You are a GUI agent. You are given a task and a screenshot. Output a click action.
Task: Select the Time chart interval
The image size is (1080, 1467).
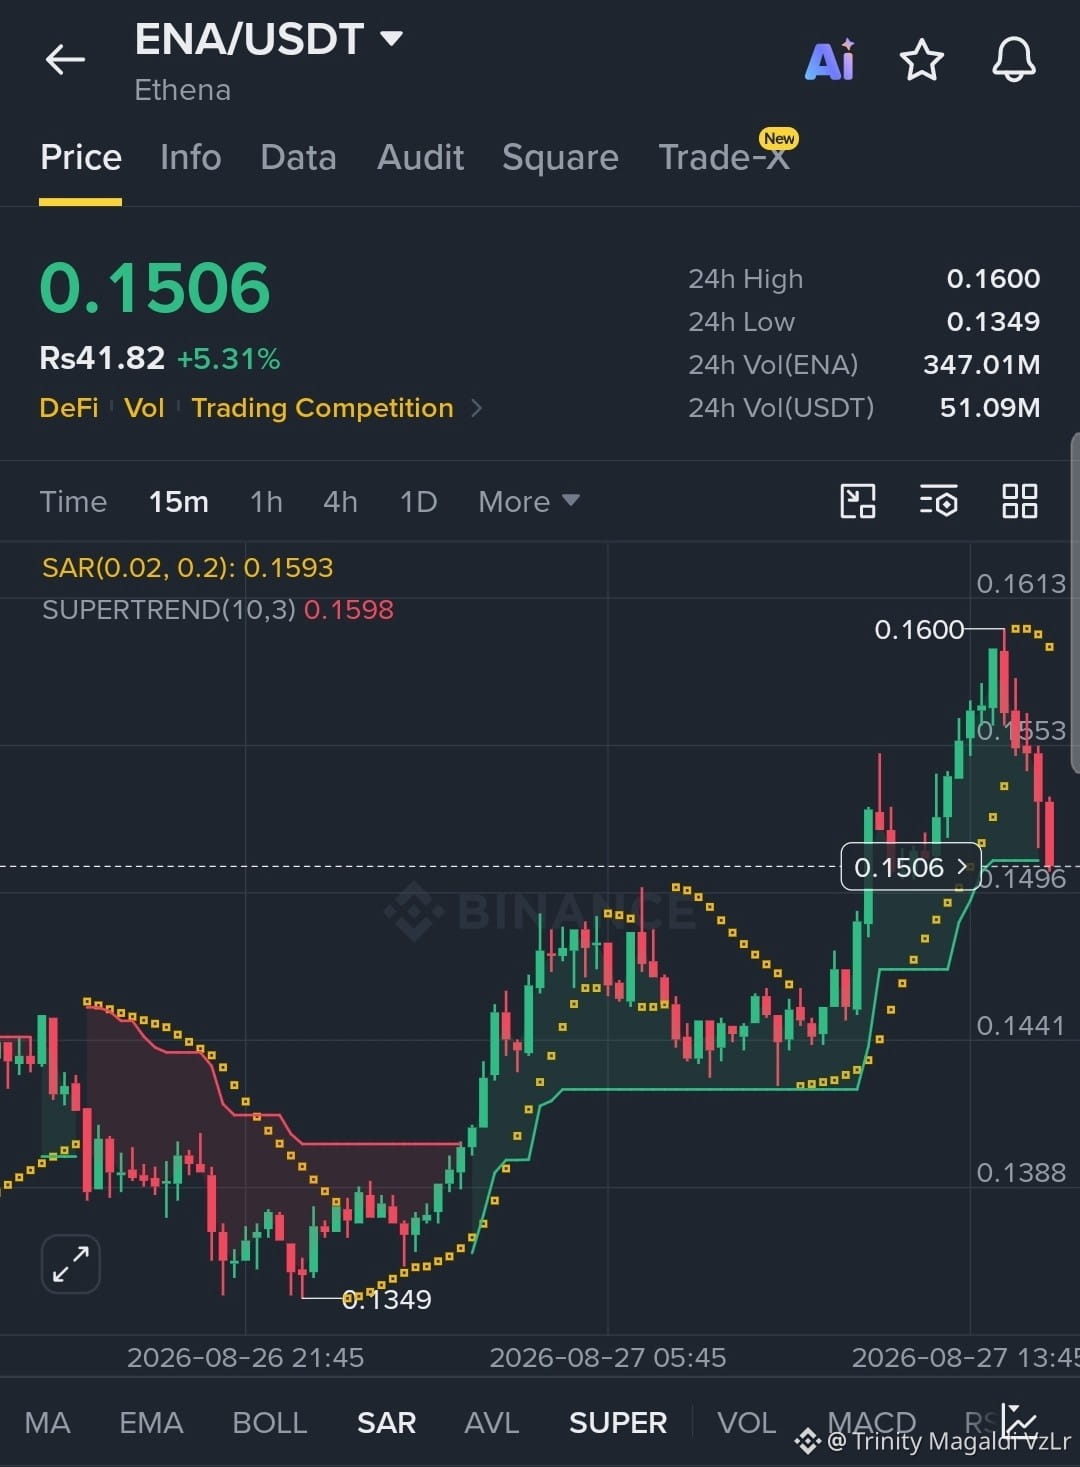(73, 501)
